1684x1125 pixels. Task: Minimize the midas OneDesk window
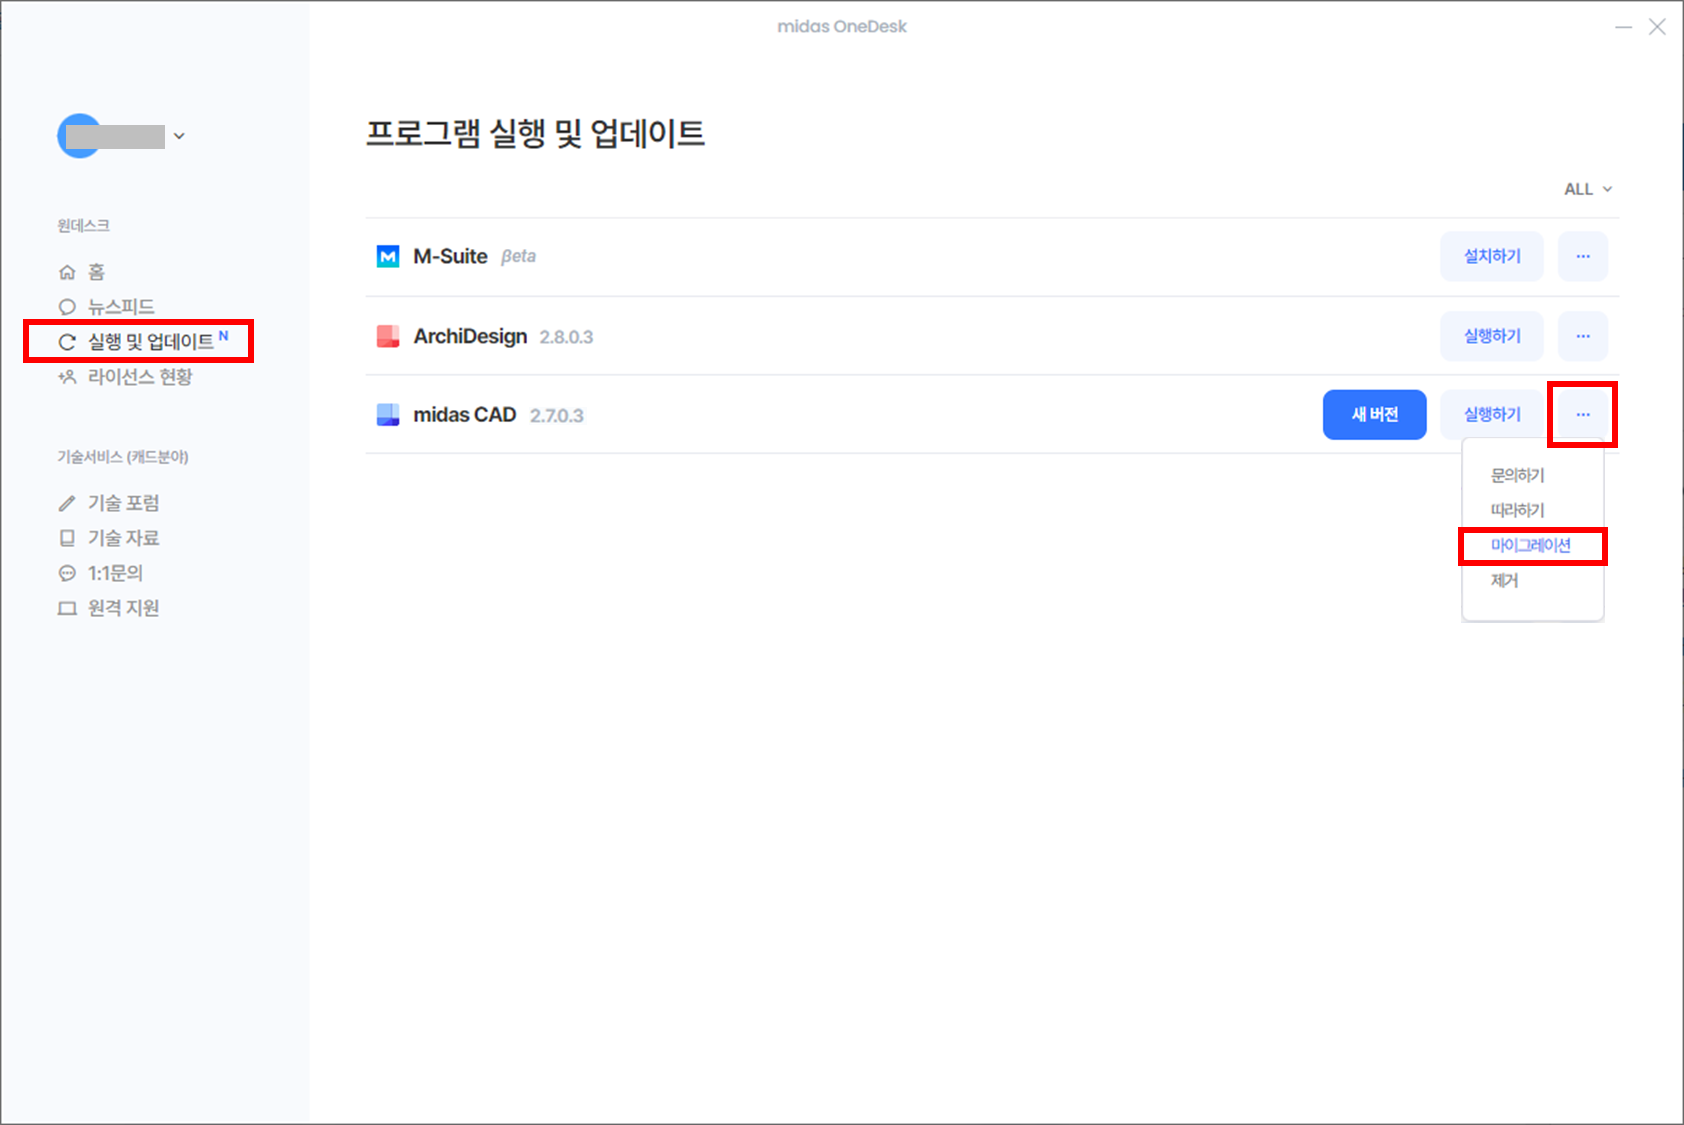click(1623, 27)
